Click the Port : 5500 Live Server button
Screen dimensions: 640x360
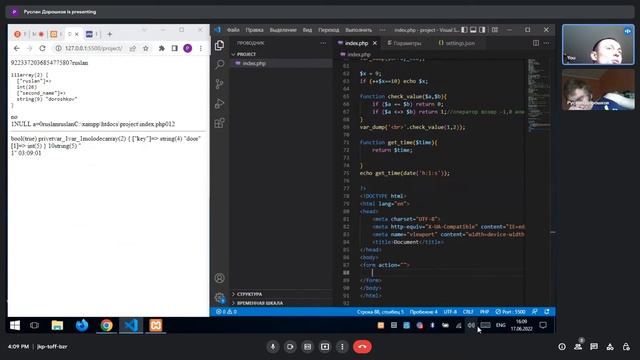click(510, 312)
